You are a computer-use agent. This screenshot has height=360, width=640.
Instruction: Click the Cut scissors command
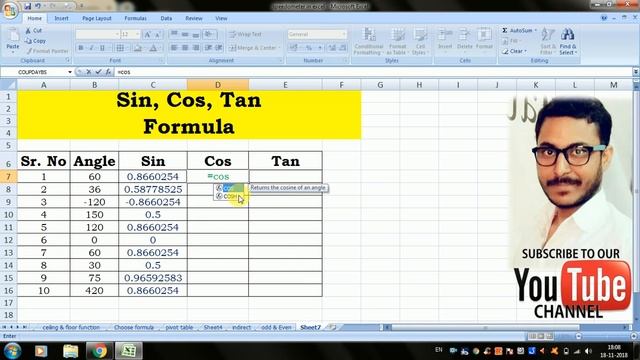33,31
